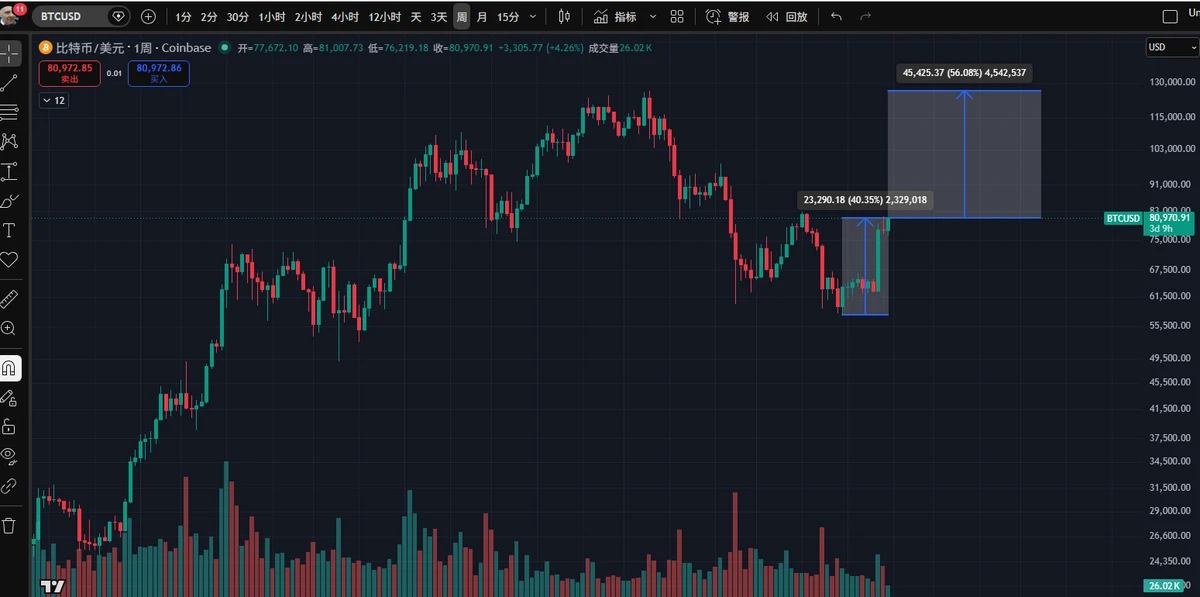This screenshot has width=1200, height=597.
Task: Toggle hide all drawings eye icon
Action: pos(9,456)
